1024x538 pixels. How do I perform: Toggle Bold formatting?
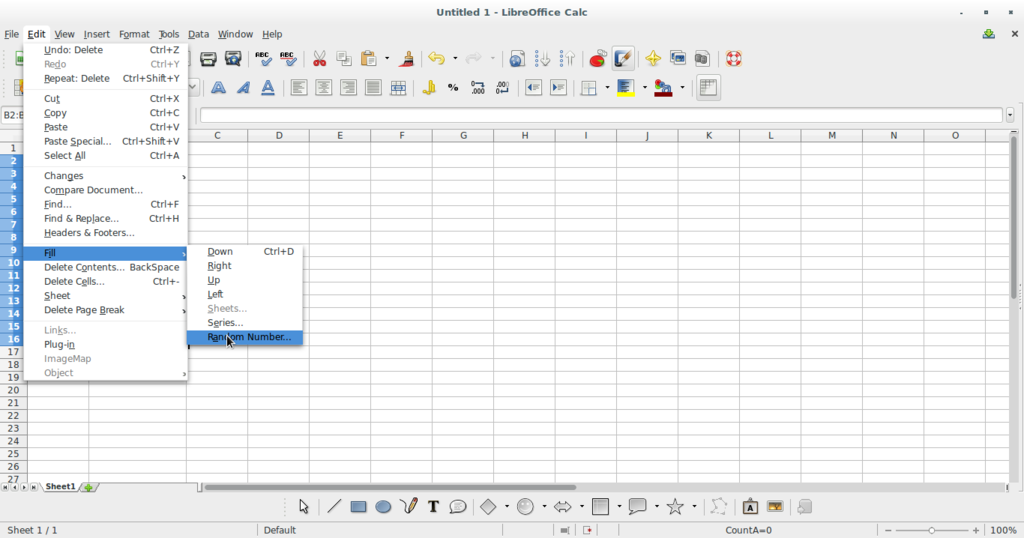click(x=218, y=87)
